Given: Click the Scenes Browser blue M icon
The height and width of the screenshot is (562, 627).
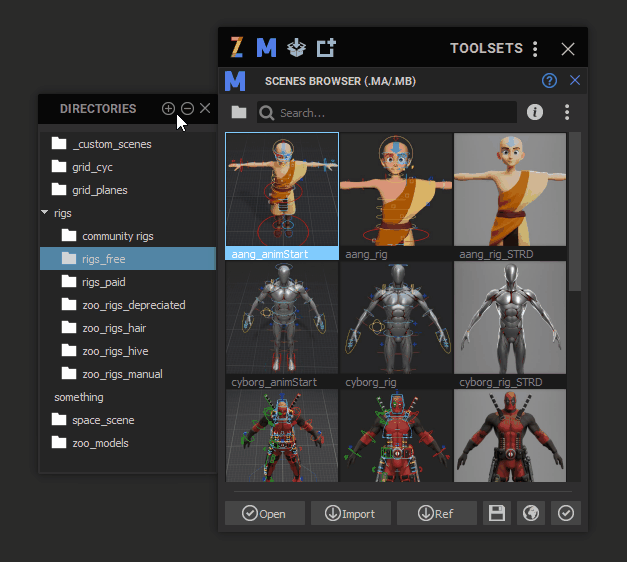Looking at the screenshot, I should click(235, 81).
